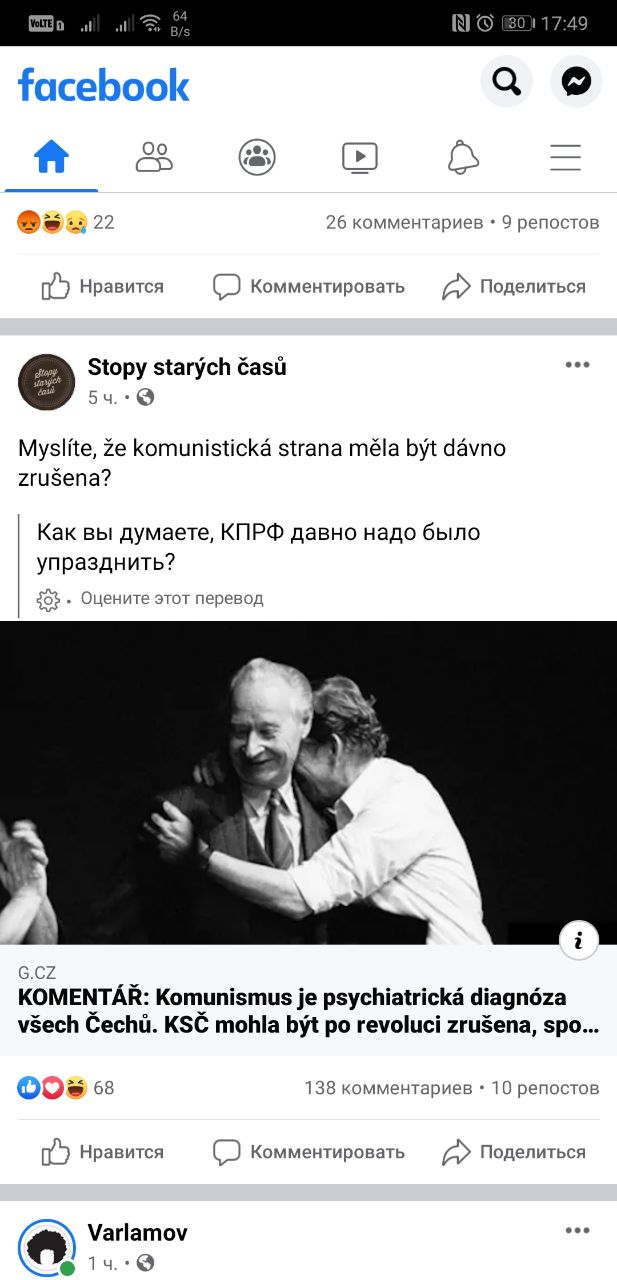Open Friends tab icon
The width and height of the screenshot is (617, 1280).
[x=154, y=157]
